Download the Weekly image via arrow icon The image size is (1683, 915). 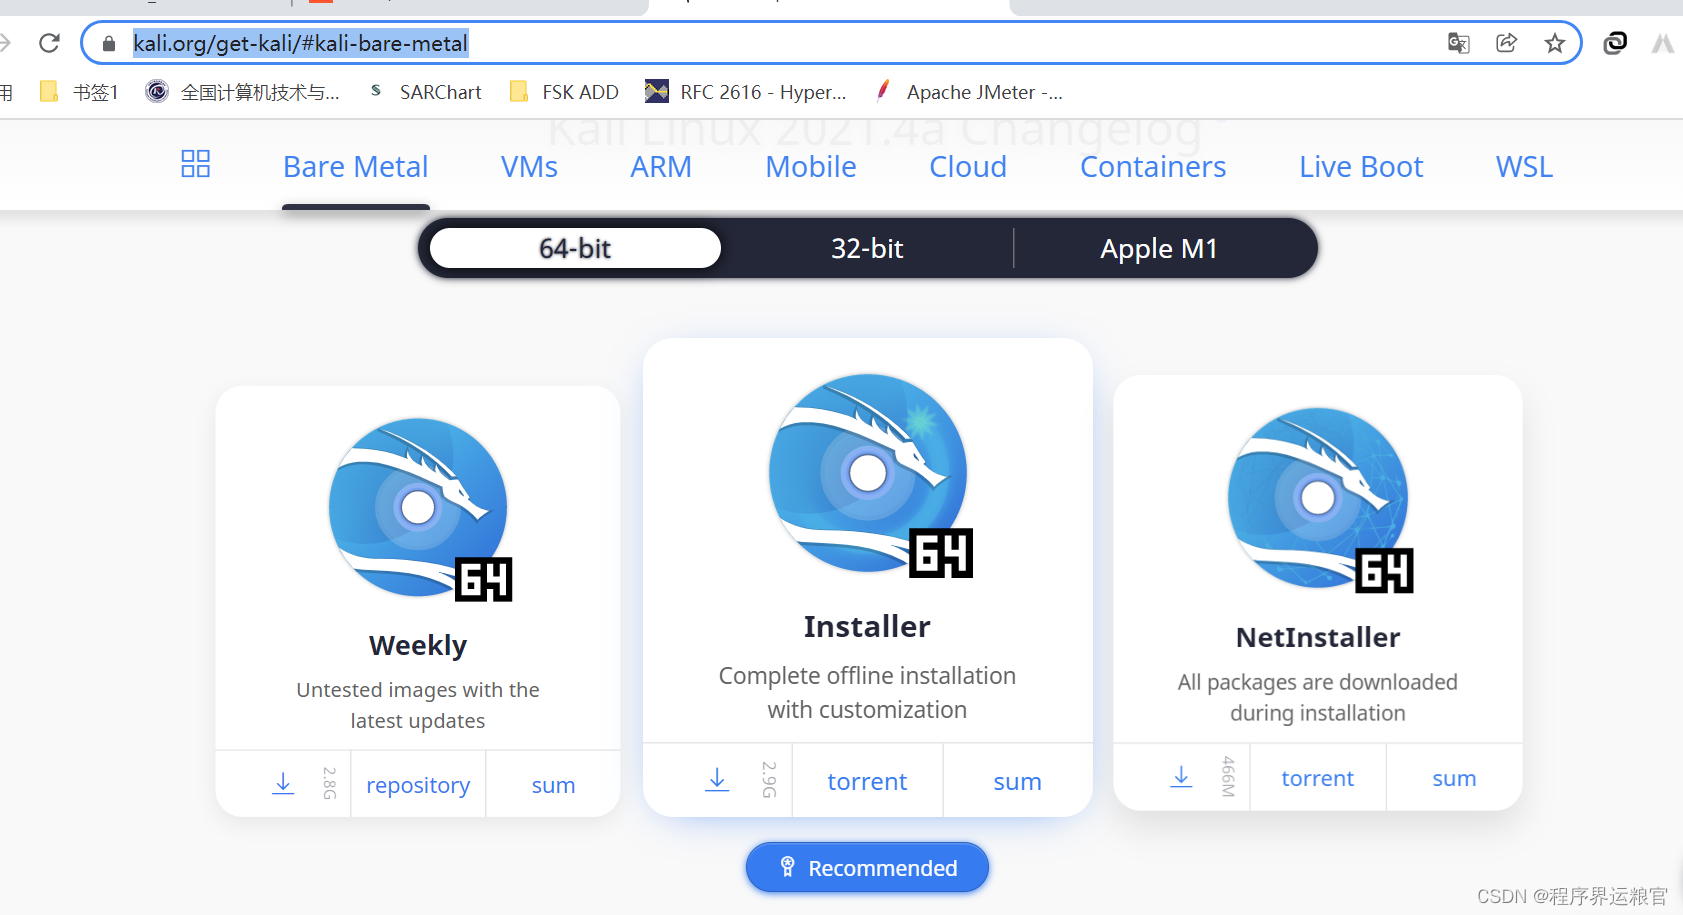[283, 783]
